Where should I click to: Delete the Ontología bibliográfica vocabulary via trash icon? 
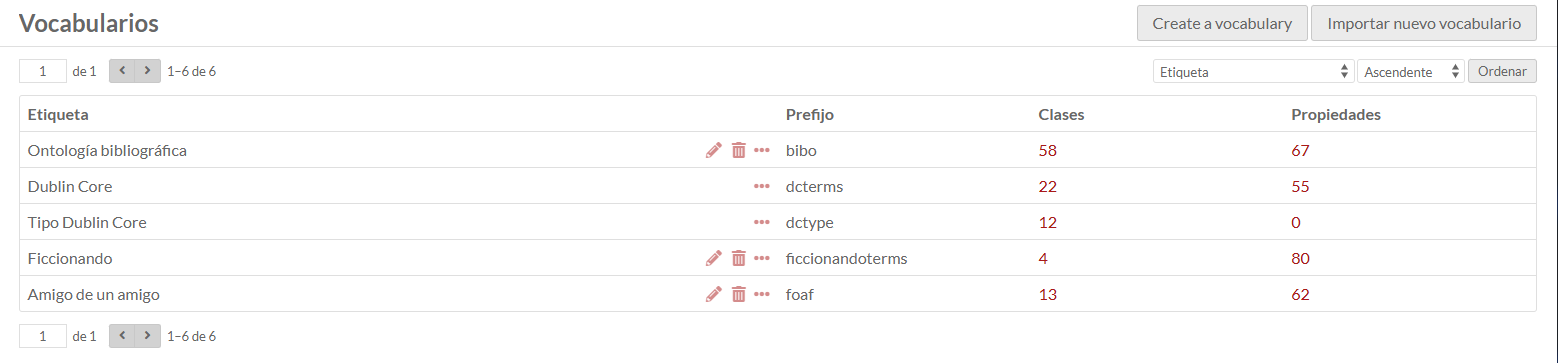pyautogui.click(x=738, y=150)
